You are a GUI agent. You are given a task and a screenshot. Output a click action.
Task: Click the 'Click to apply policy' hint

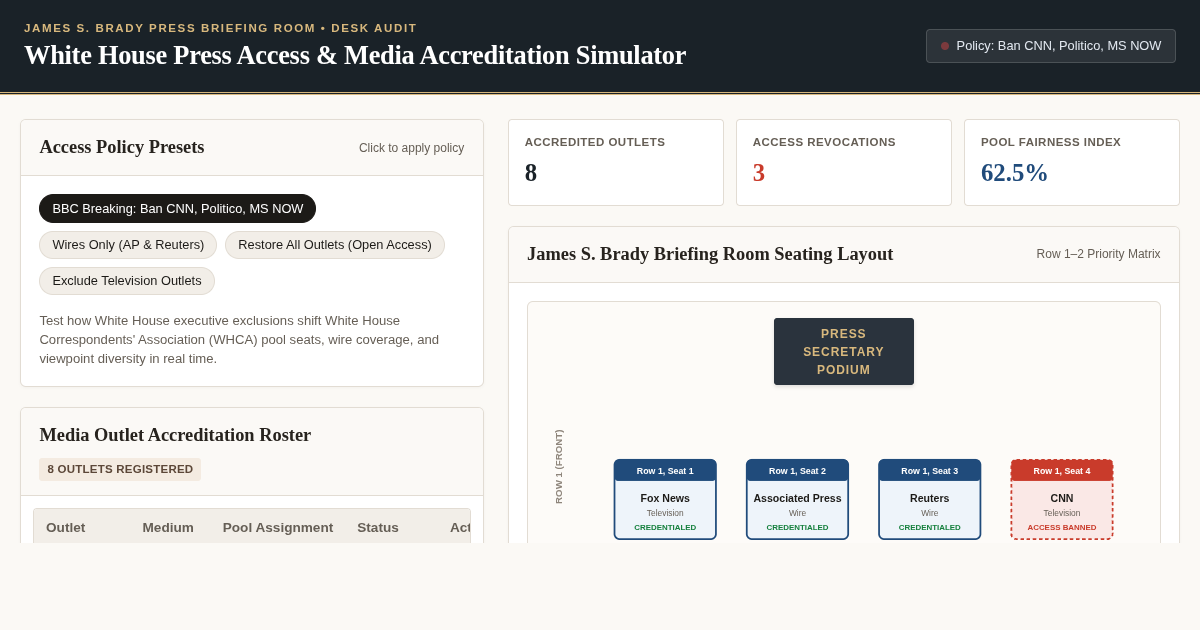point(411,148)
